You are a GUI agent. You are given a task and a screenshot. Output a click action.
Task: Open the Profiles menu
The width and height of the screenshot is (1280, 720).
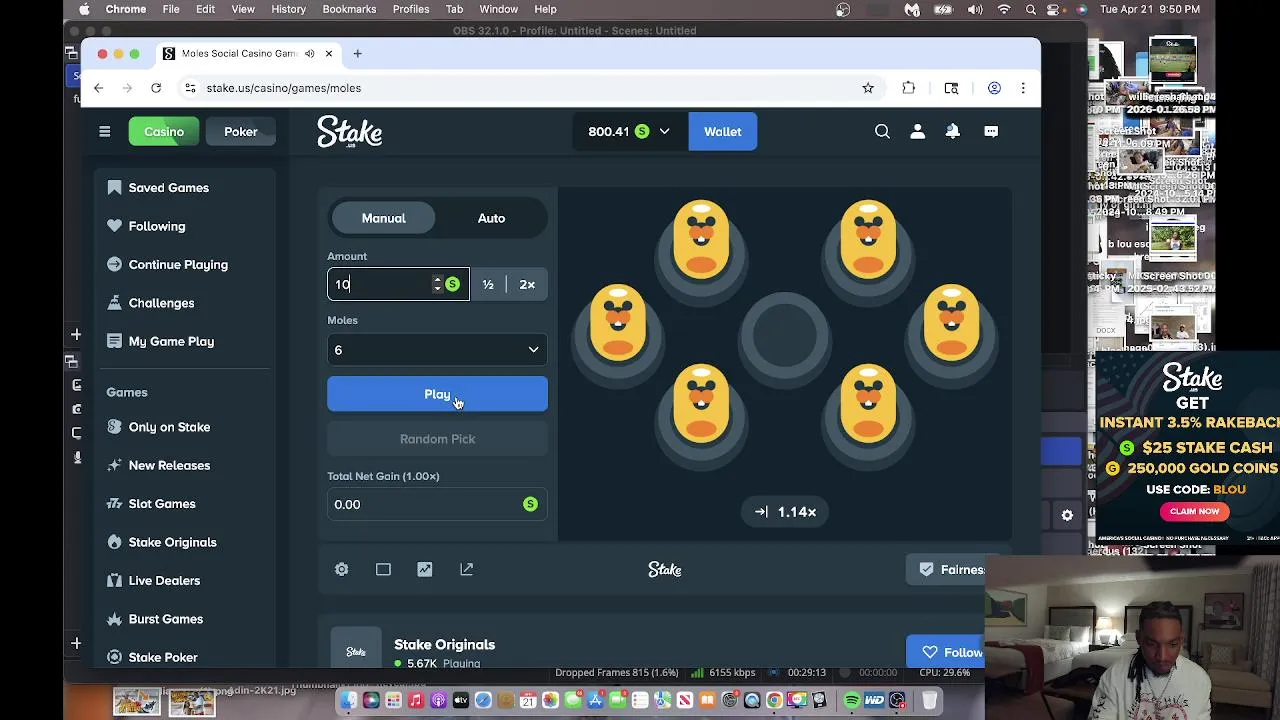click(411, 9)
